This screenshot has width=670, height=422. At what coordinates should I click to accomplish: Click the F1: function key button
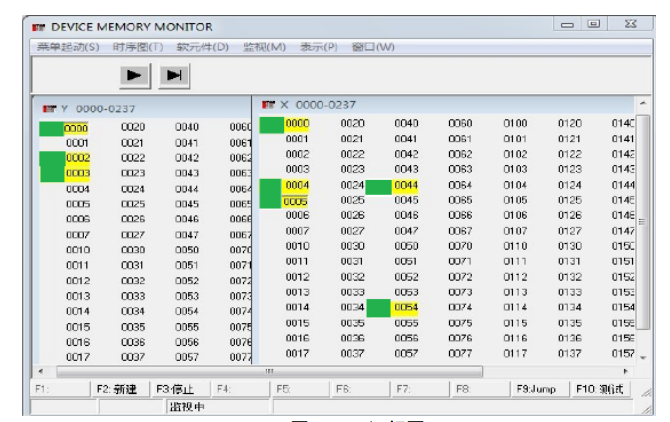click(60, 389)
